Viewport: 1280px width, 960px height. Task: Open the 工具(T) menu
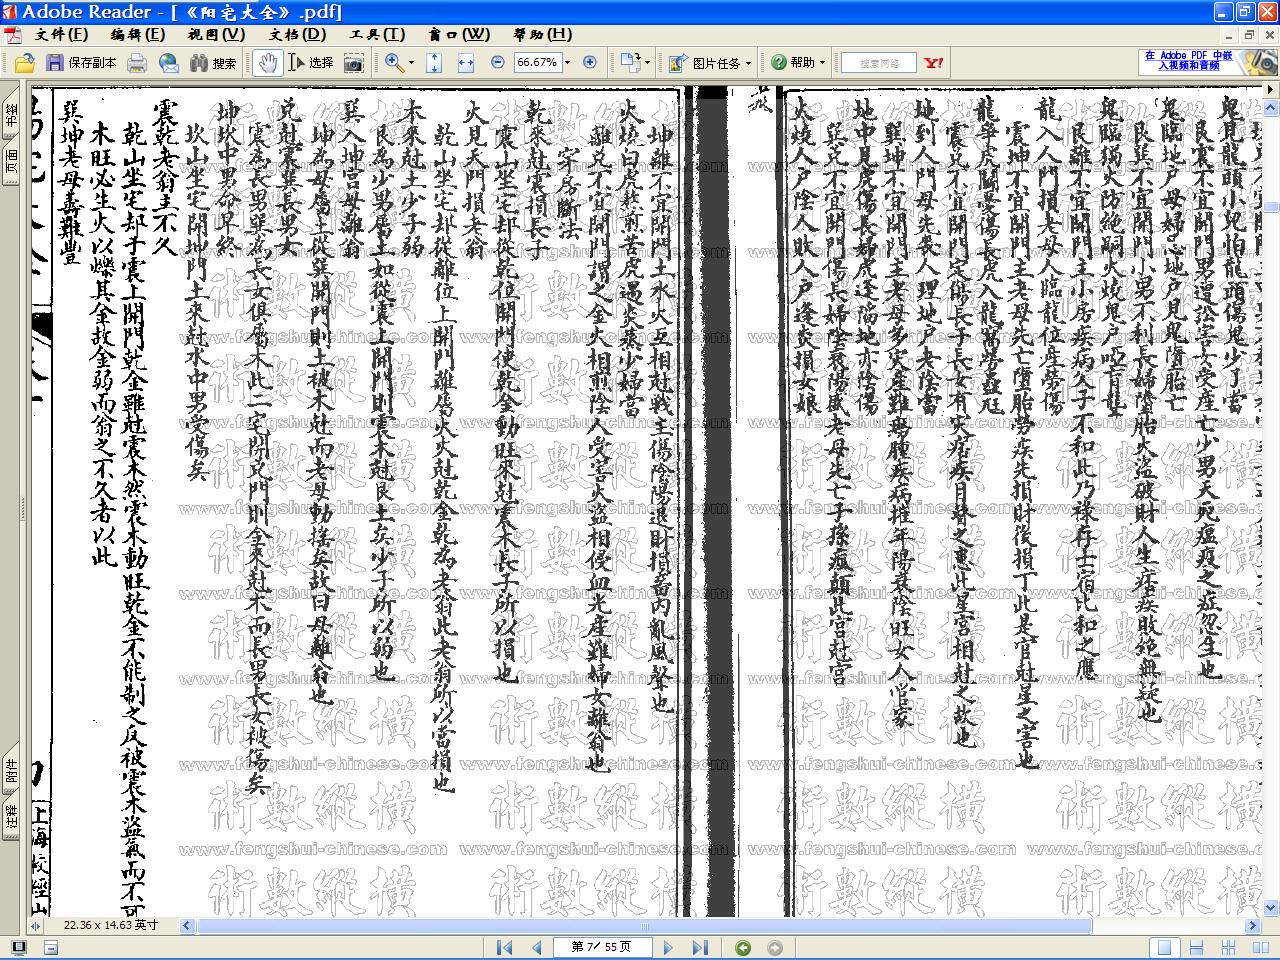(x=377, y=34)
